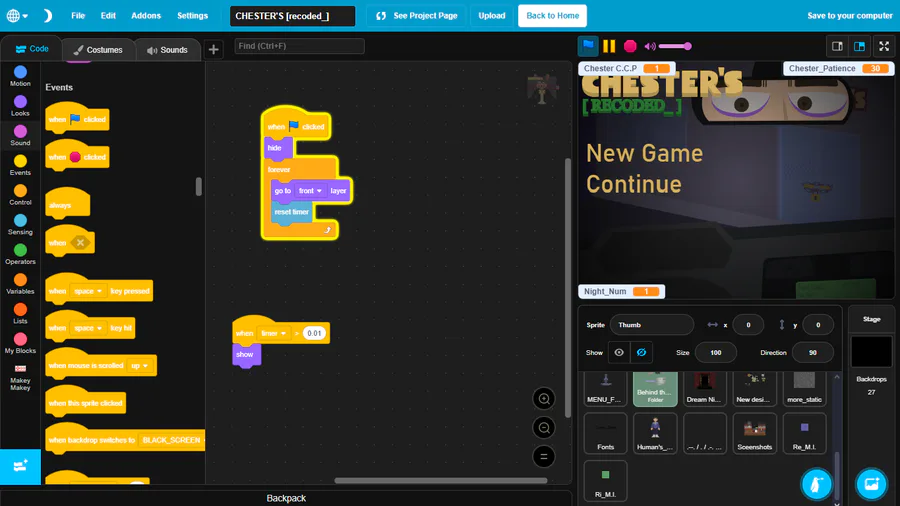Viewport: 900px width, 506px height.
Task: Edit the 0.01 value in timer block
Action: (x=314, y=333)
